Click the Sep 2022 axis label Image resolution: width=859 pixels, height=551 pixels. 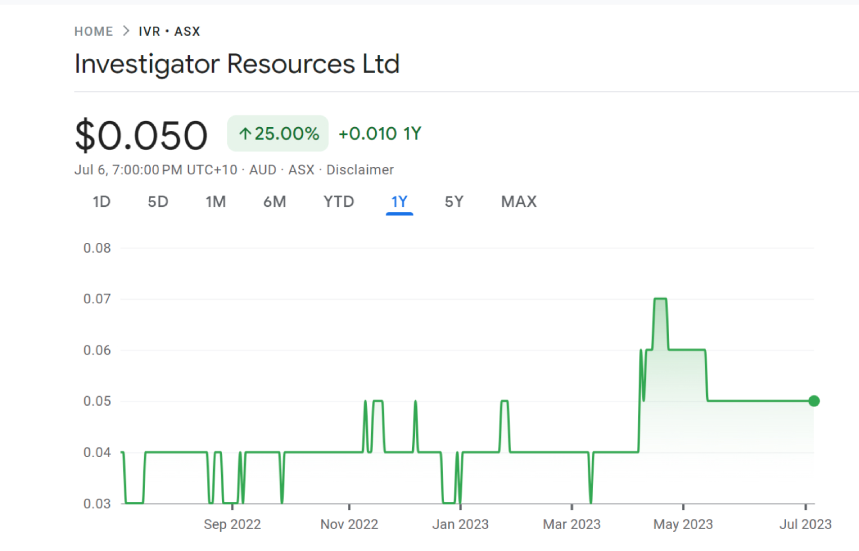pyautogui.click(x=232, y=524)
